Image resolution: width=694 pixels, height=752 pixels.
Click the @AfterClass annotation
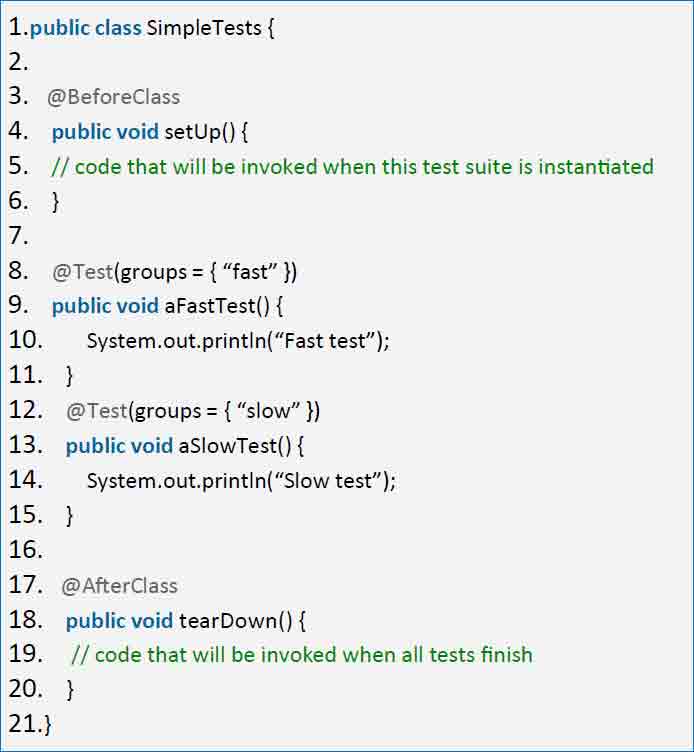120,586
